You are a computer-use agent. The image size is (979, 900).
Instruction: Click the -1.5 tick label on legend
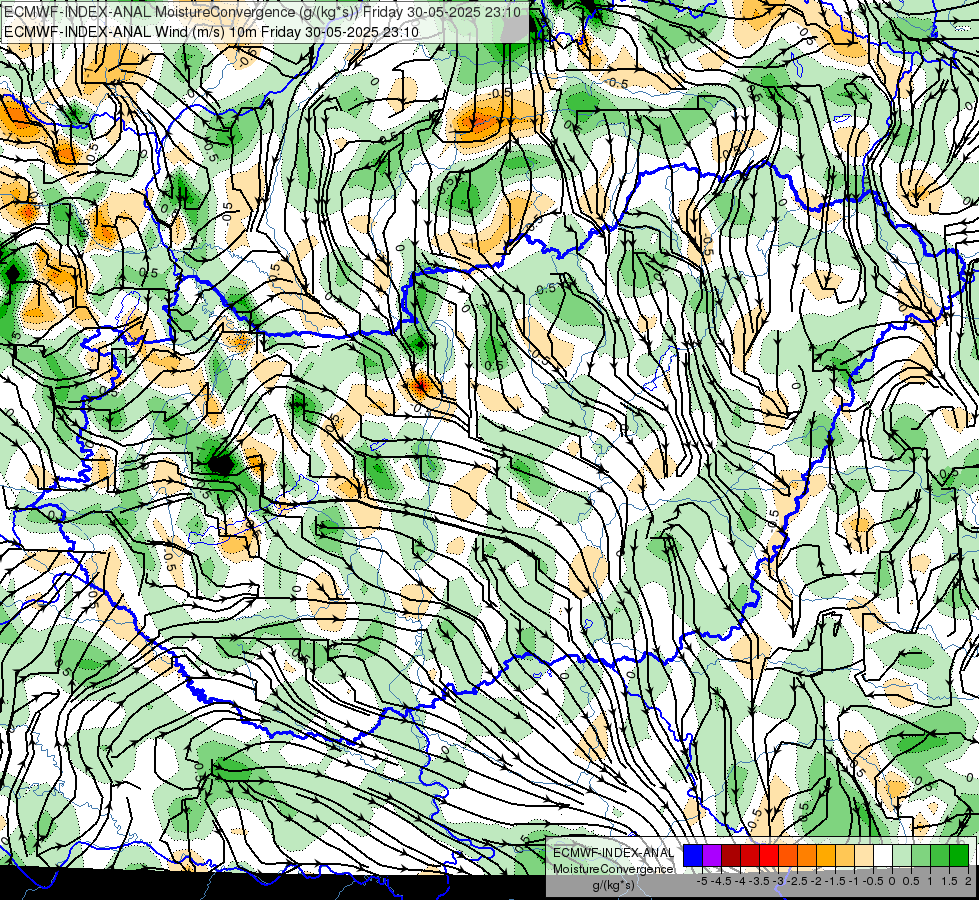pos(835,881)
